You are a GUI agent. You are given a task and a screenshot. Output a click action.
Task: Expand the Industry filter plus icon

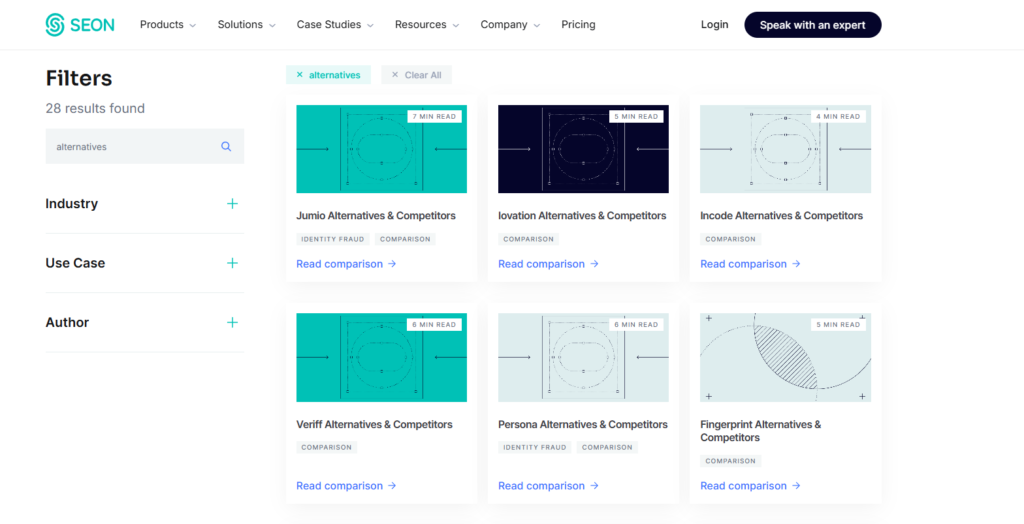point(232,204)
